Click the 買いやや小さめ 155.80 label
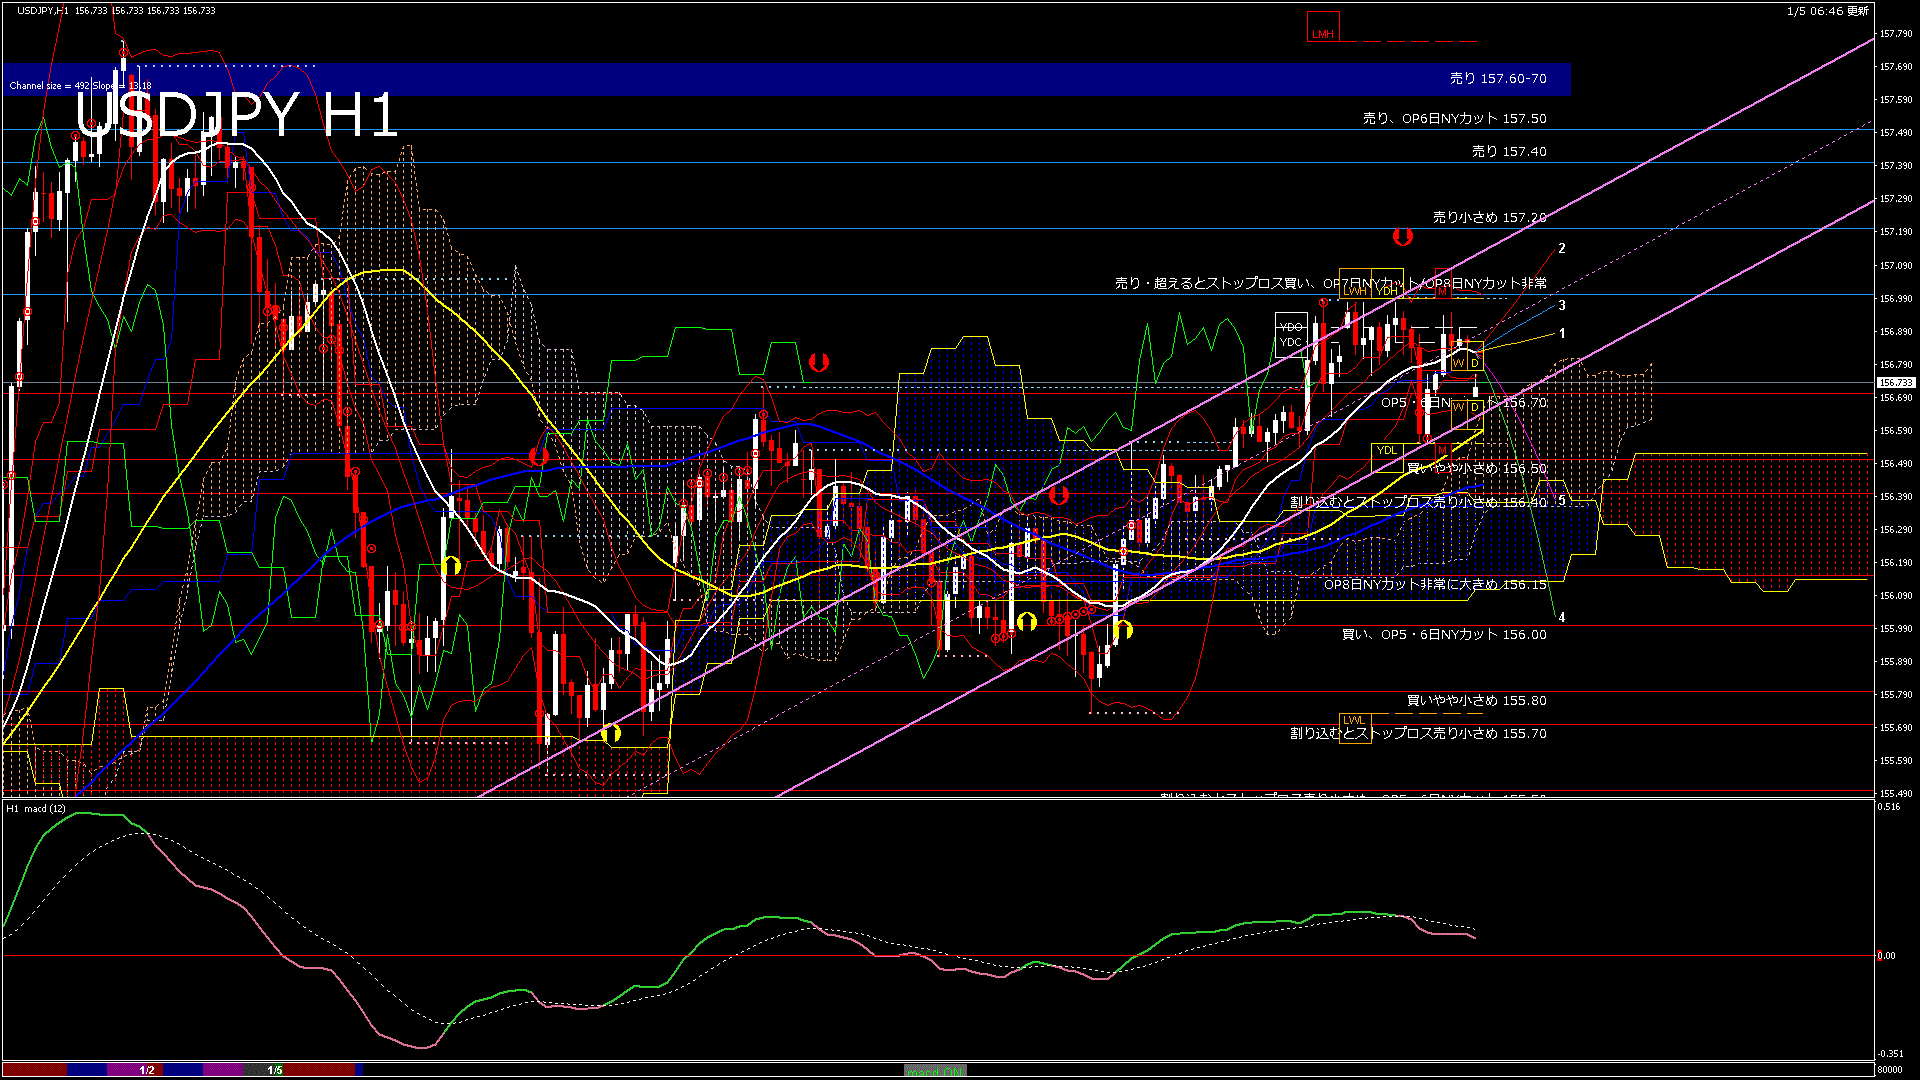 [x=1476, y=700]
